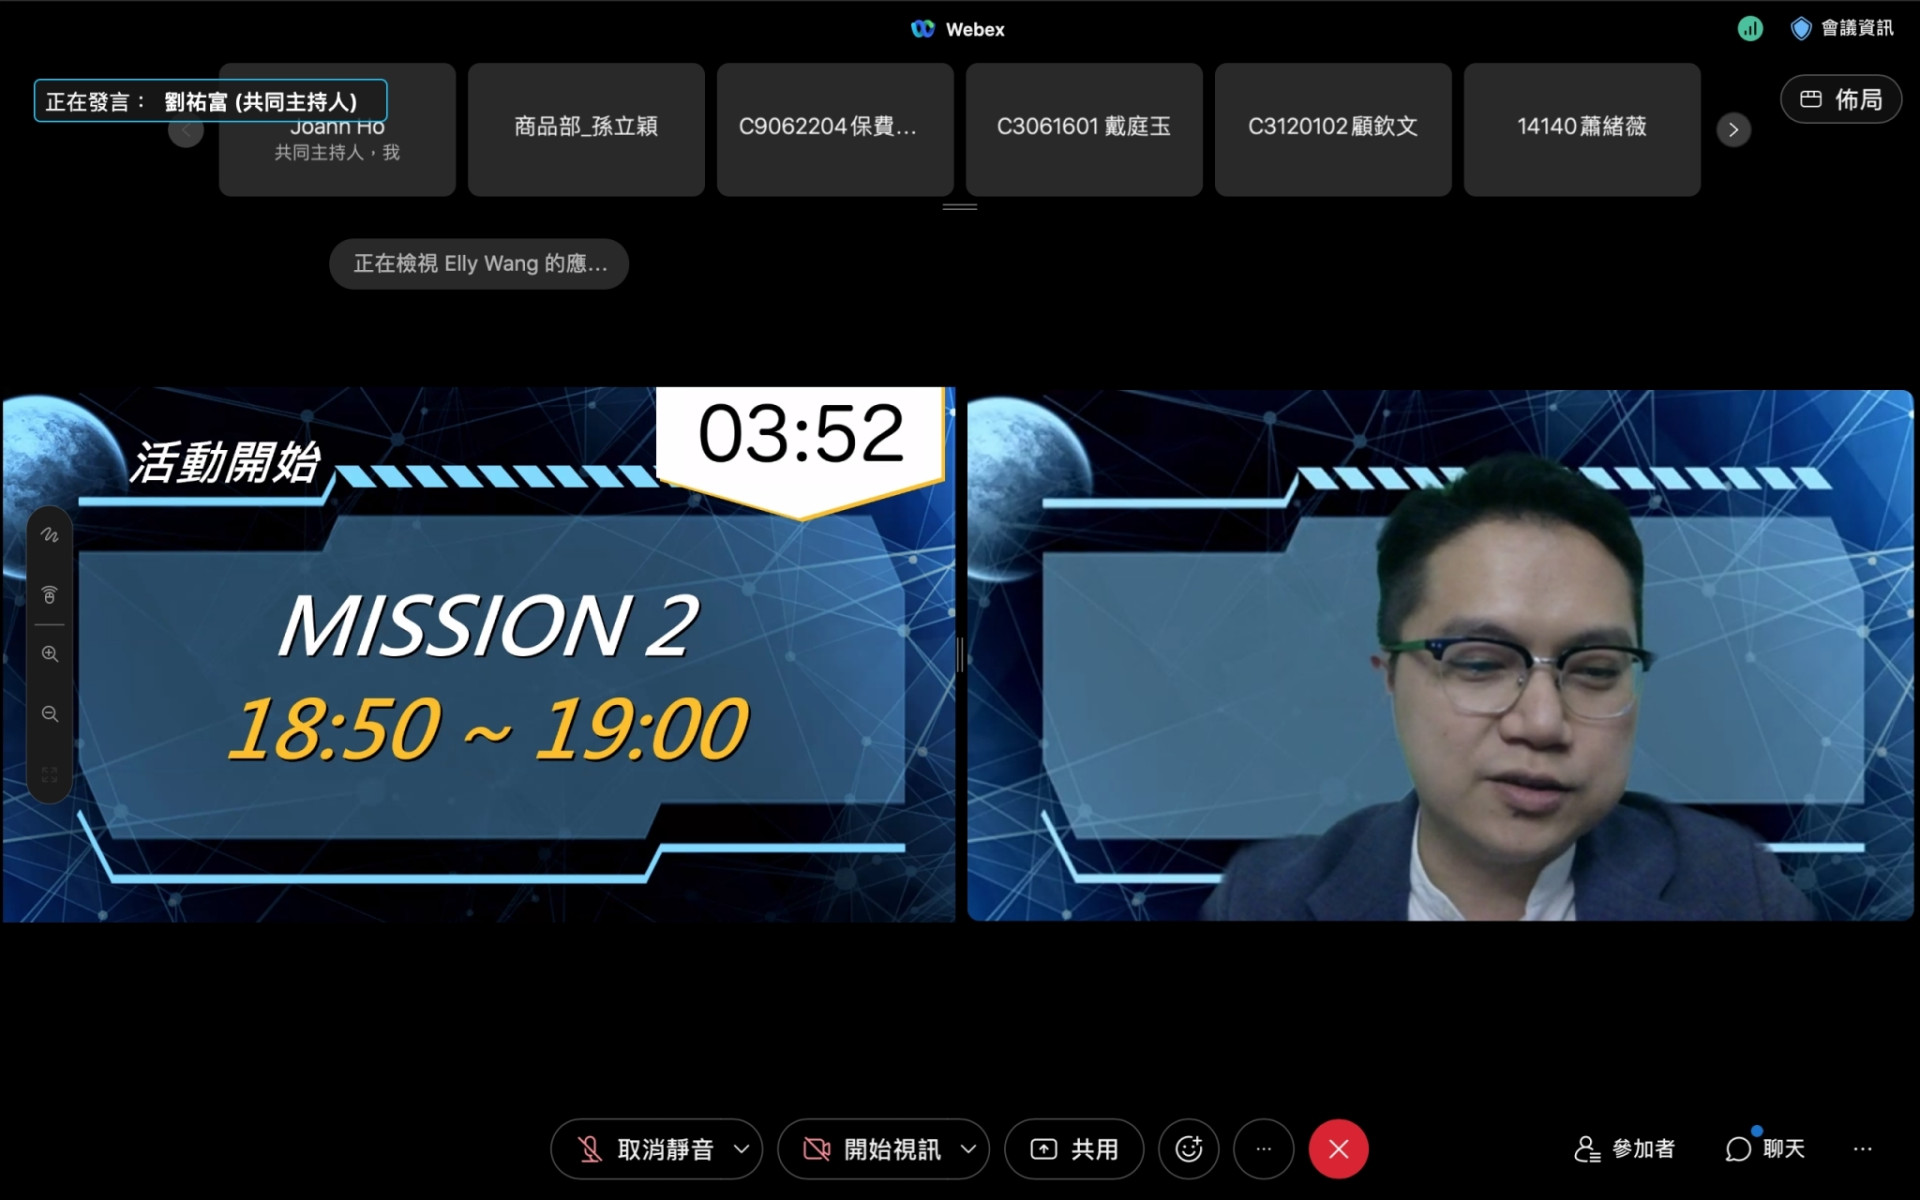Show next participants with right chevron

[x=1733, y=129]
